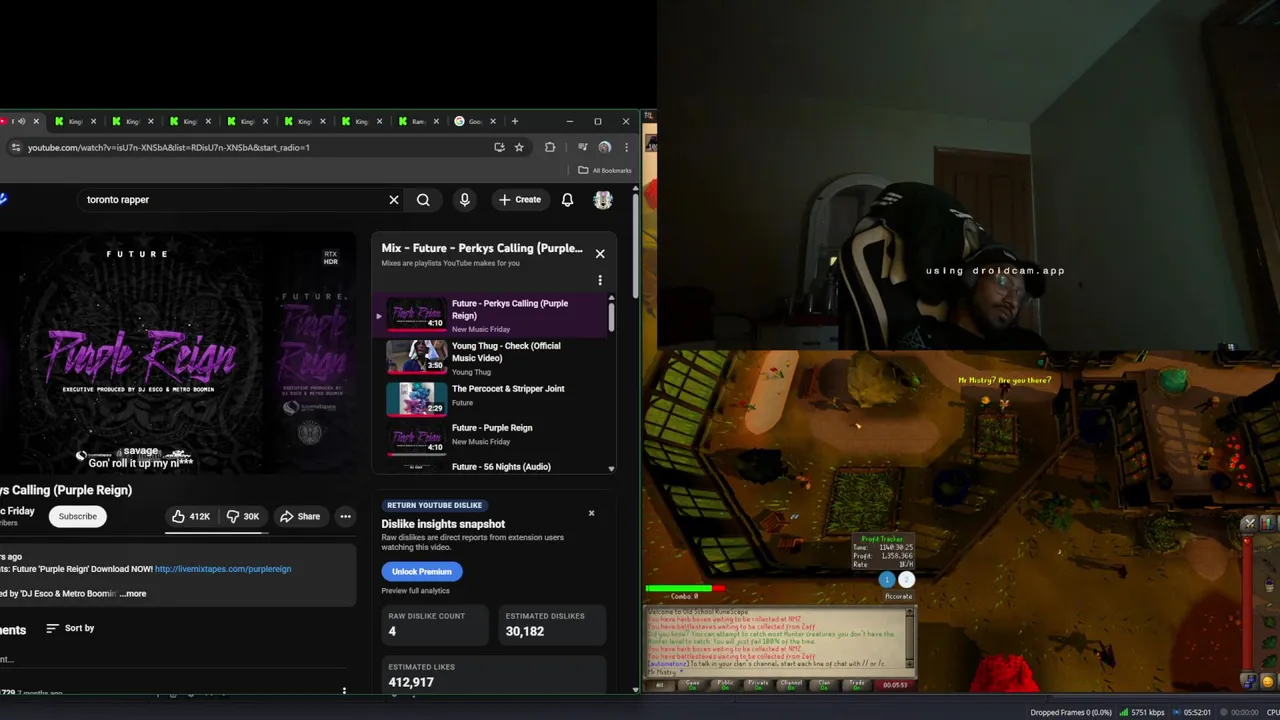Open Preview full analytics link

point(415,591)
